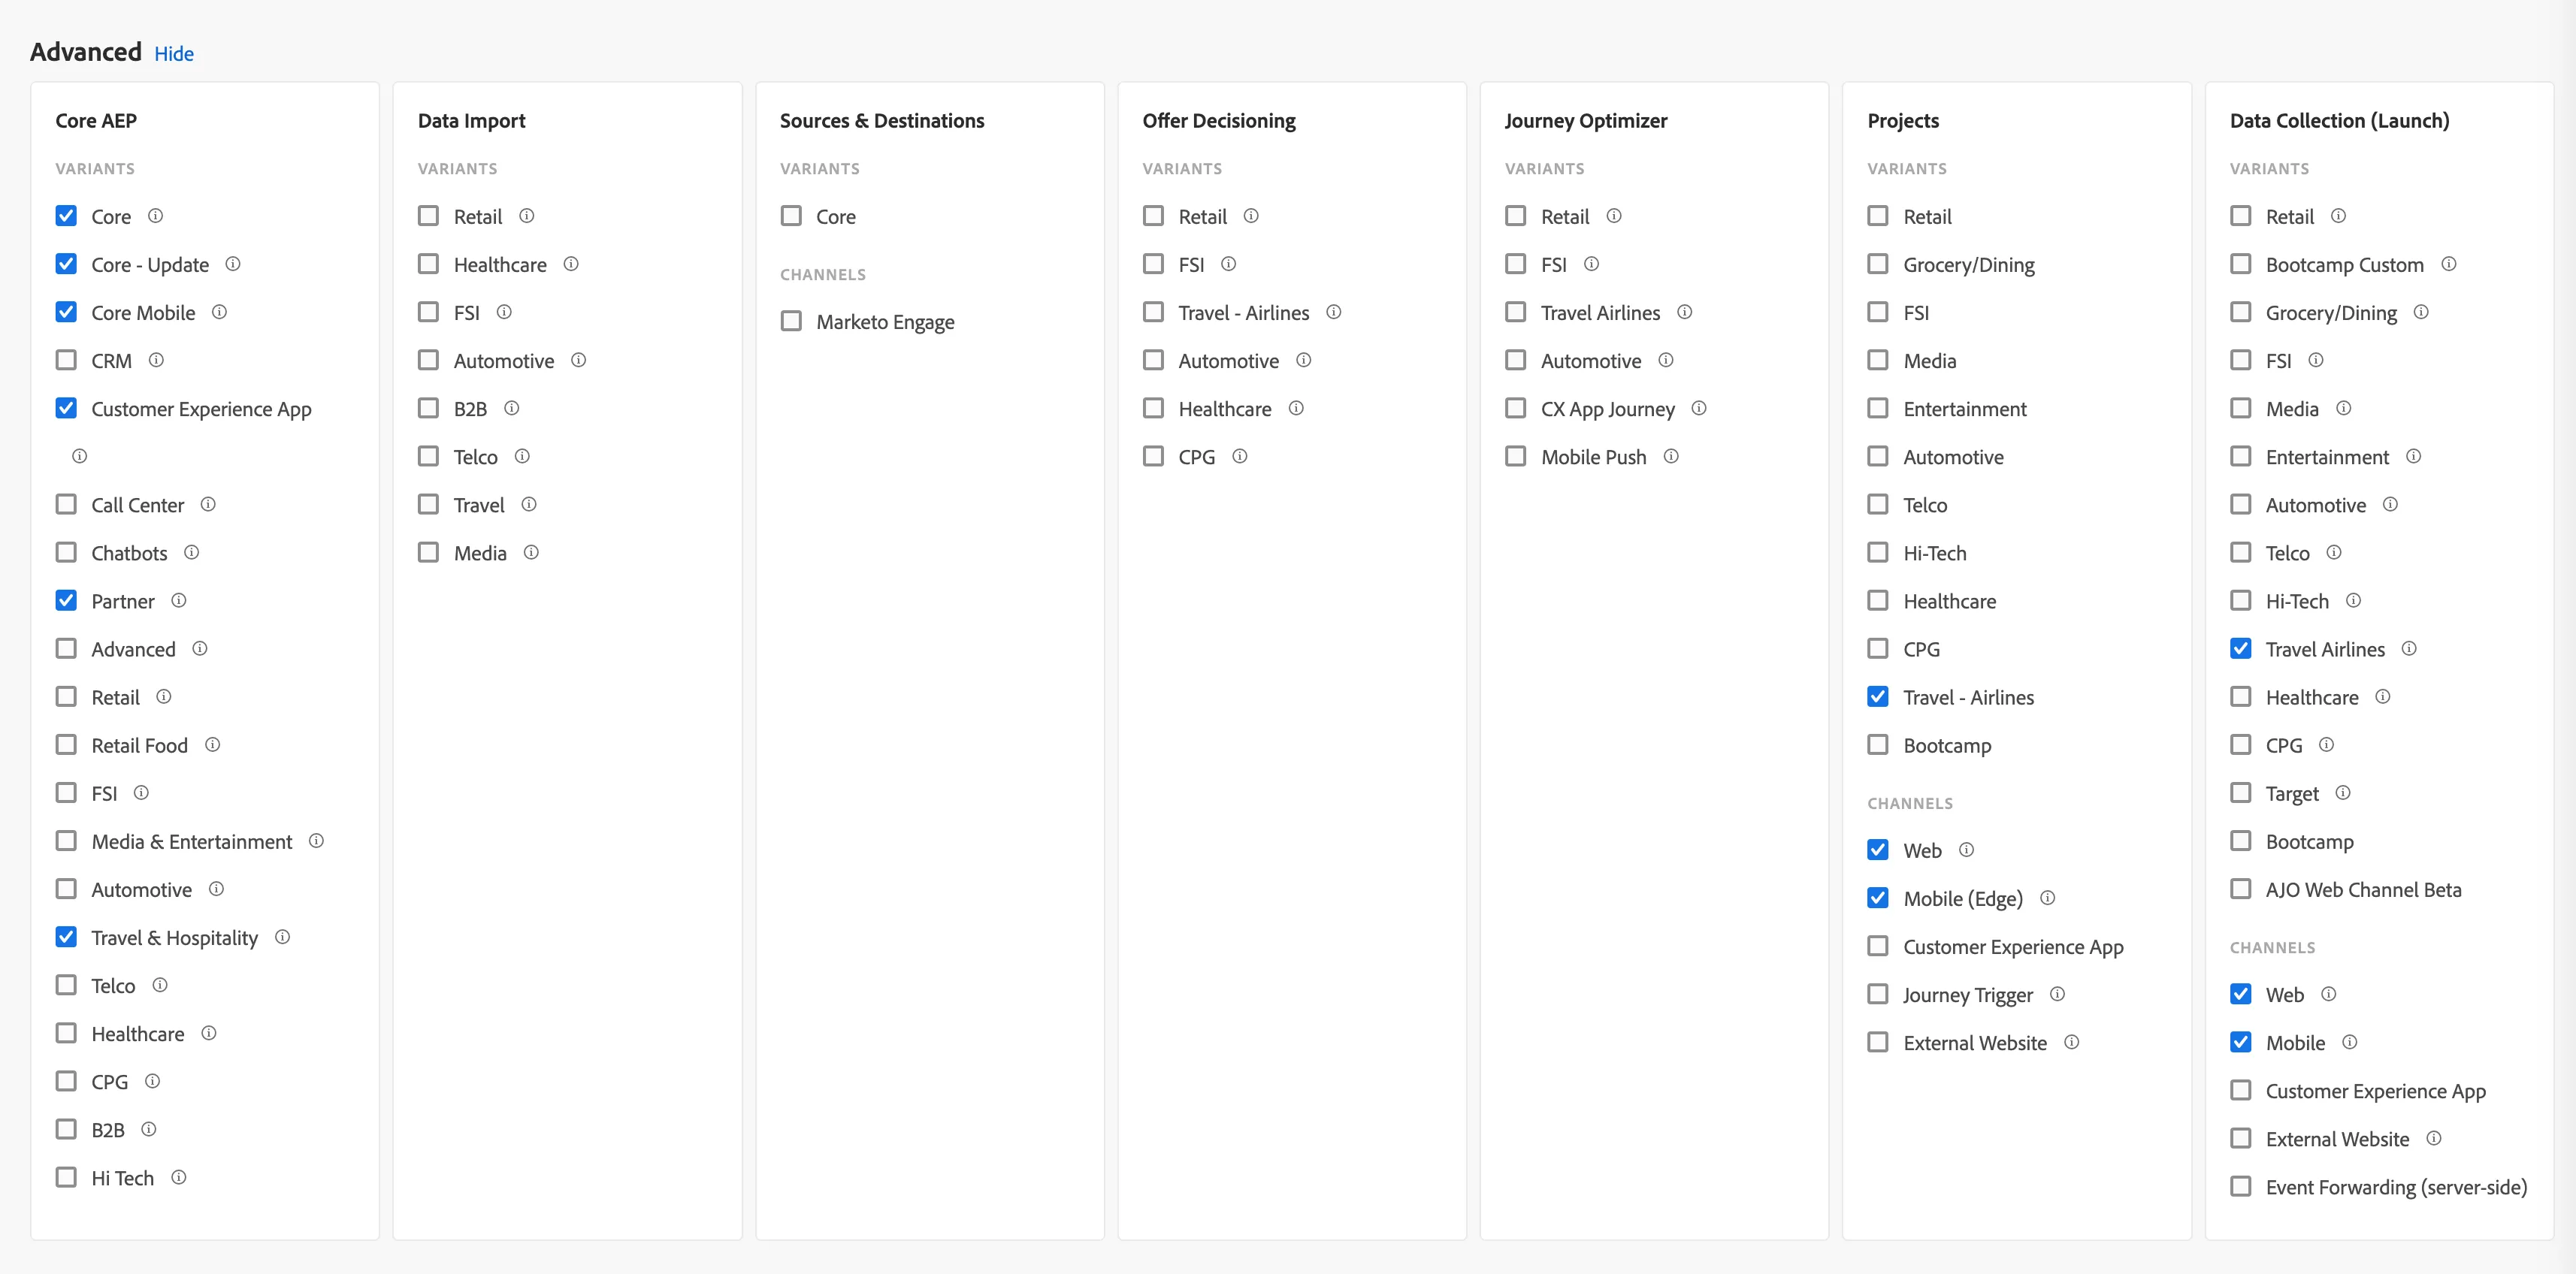Check Event Forwarding (server-side) checkbox
The height and width of the screenshot is (1274, 2576).
pos(2241,1186)
